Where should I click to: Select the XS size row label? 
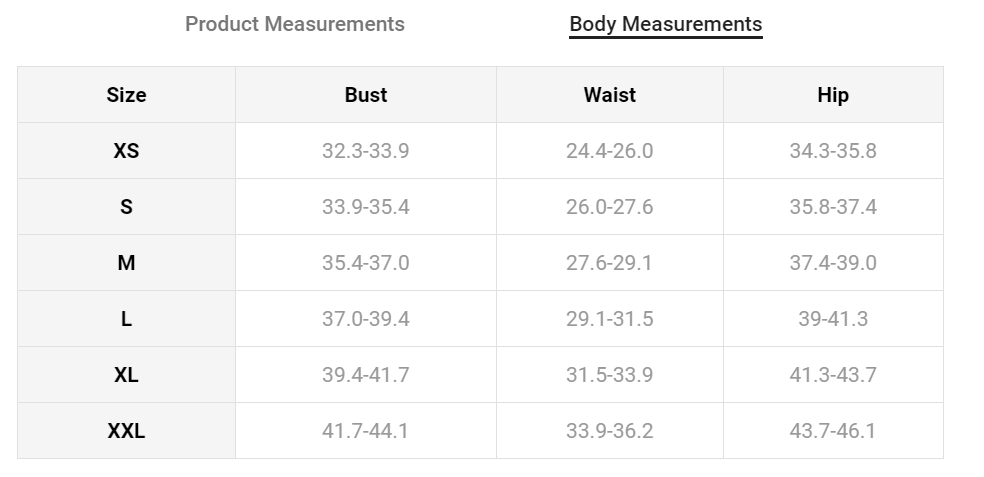click(x=126, y=151)
